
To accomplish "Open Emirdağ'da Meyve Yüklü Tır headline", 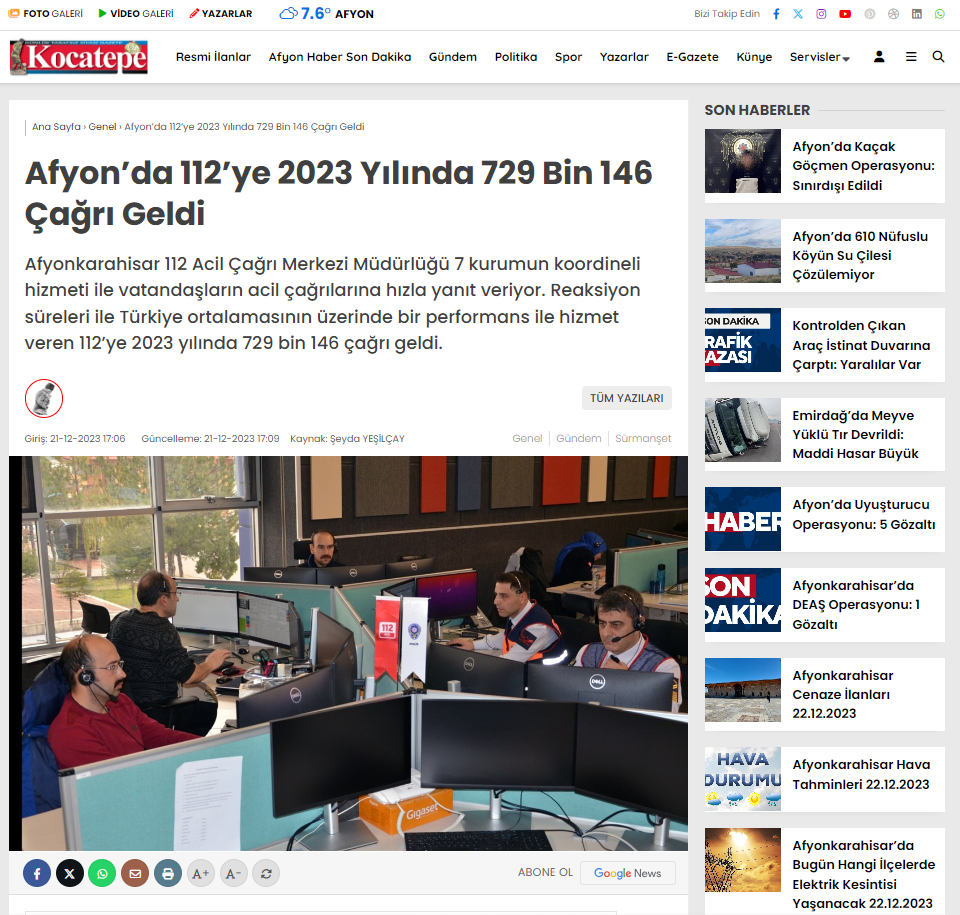I will (x=855, y=434).
